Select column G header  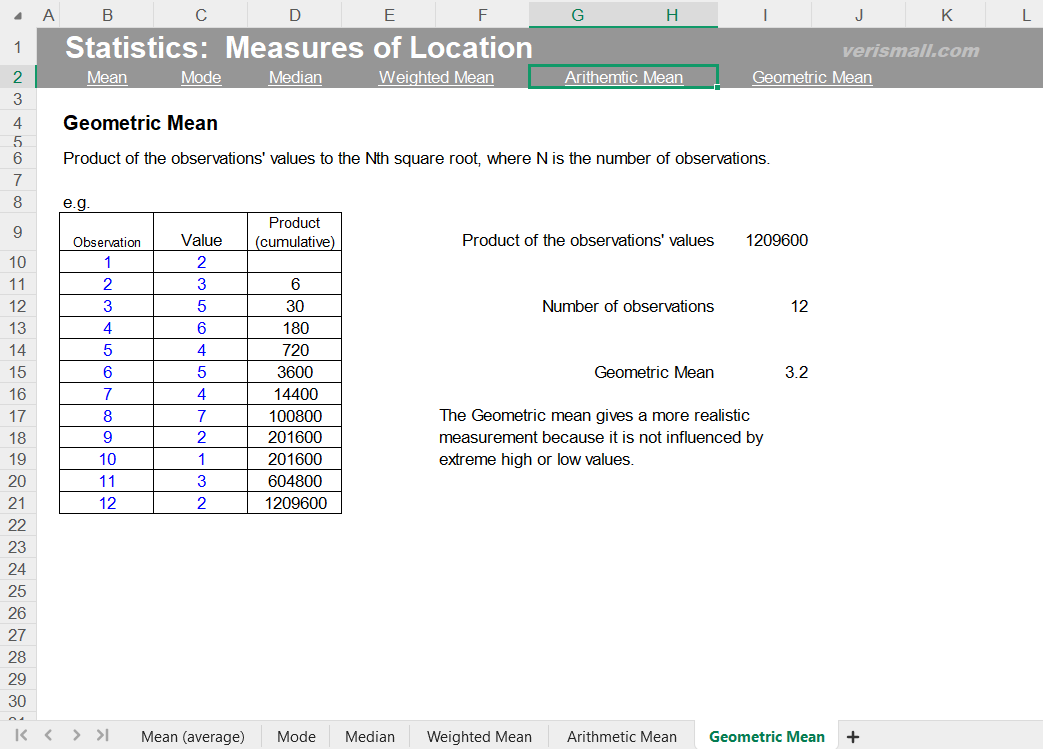(x=577, y=14)
